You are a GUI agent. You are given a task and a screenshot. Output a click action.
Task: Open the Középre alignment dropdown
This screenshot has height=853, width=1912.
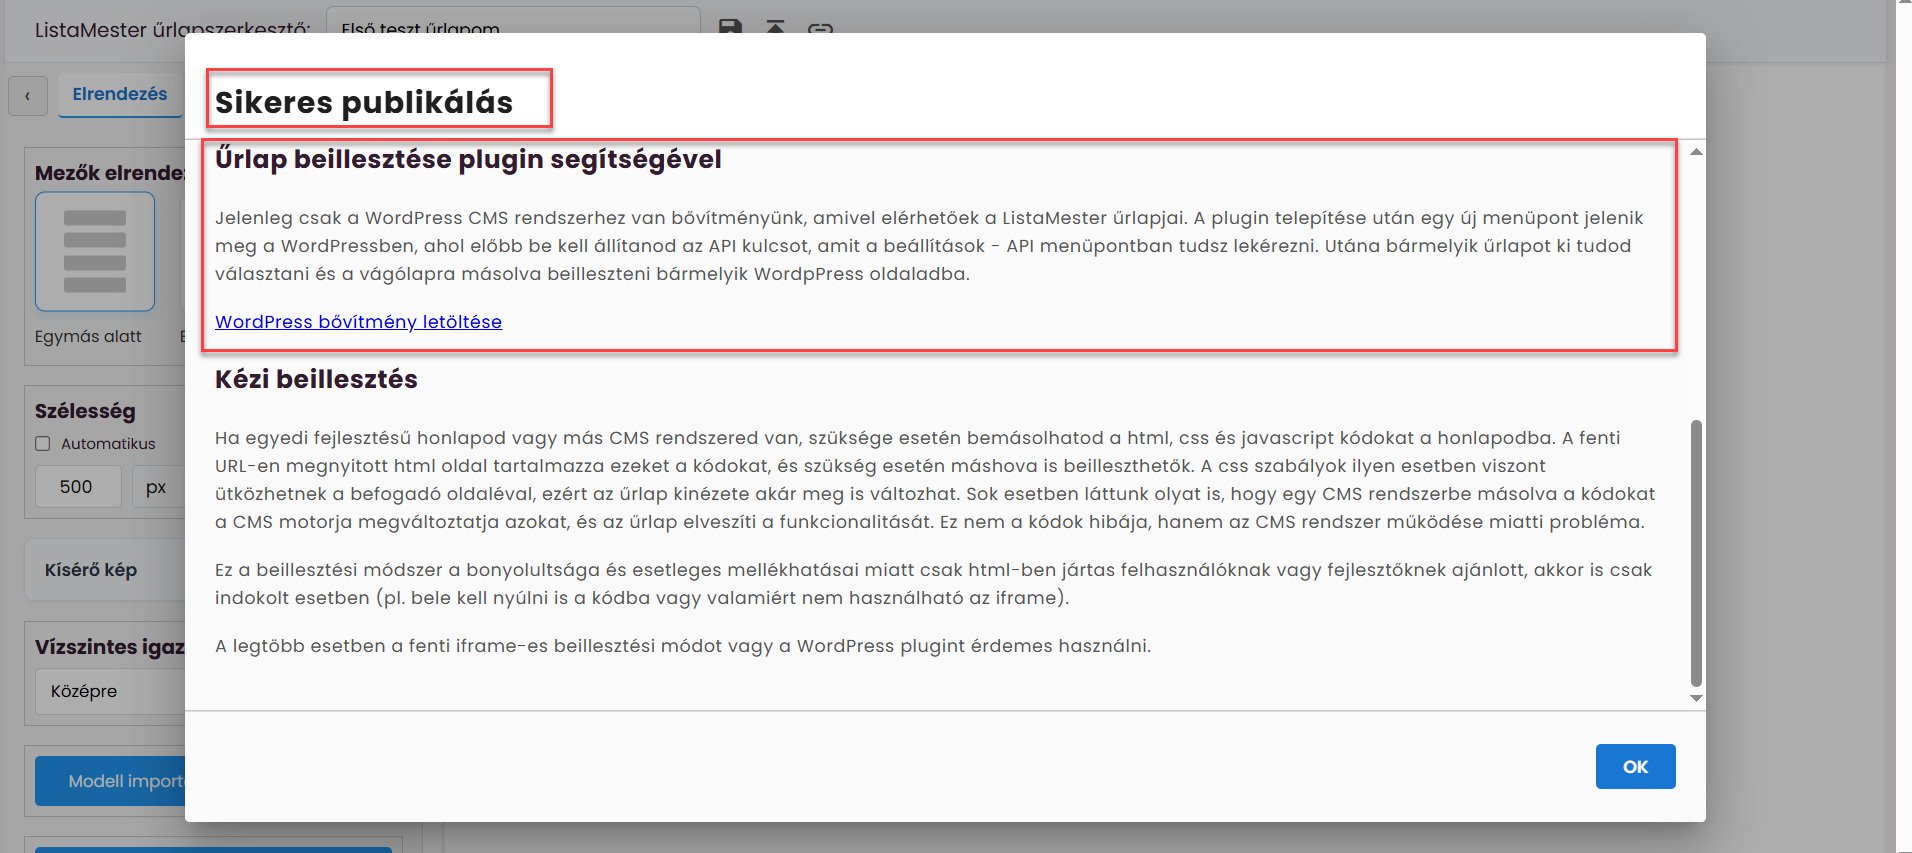point(110,691)
